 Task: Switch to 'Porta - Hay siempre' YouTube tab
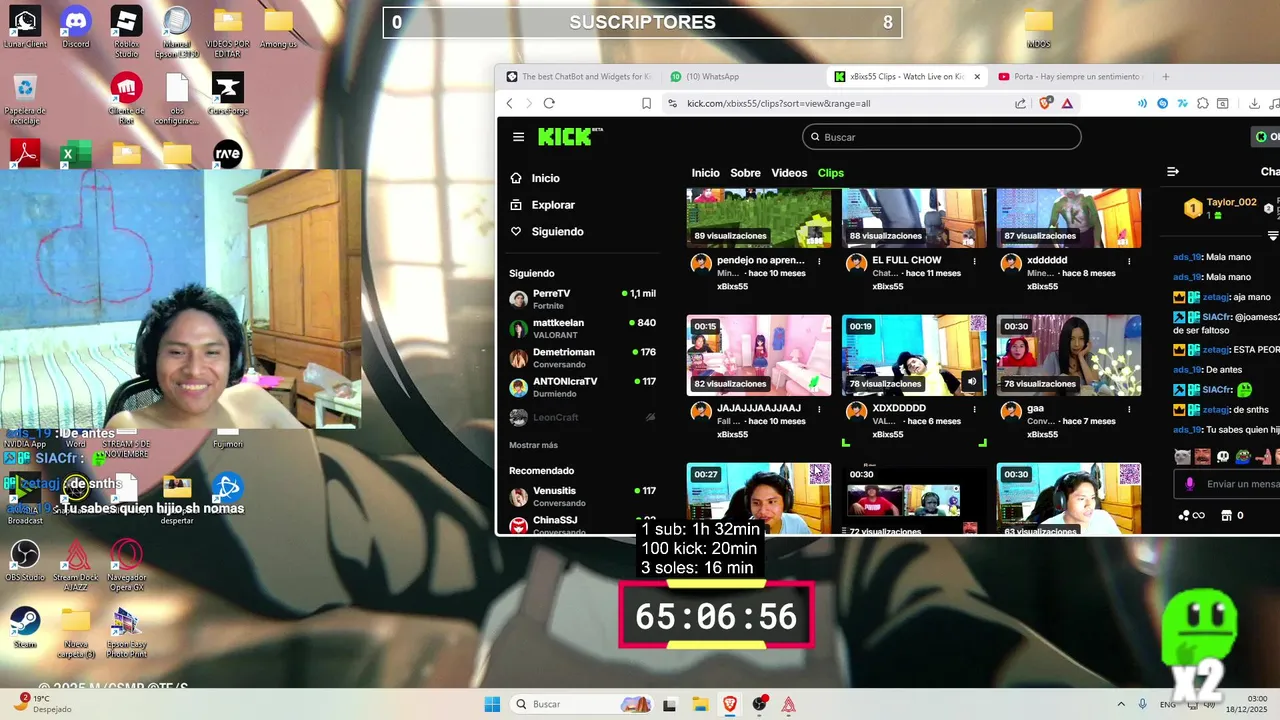click(x=1071, y=76)
